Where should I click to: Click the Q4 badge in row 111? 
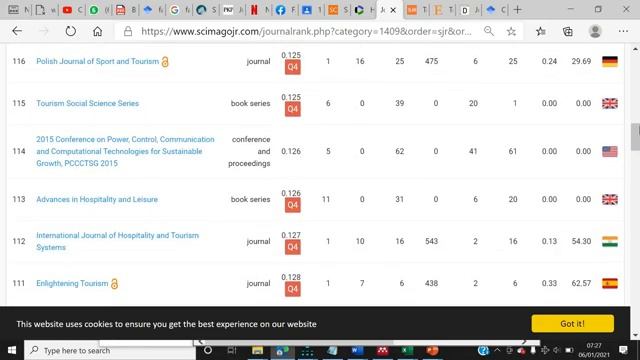[292, 289]
